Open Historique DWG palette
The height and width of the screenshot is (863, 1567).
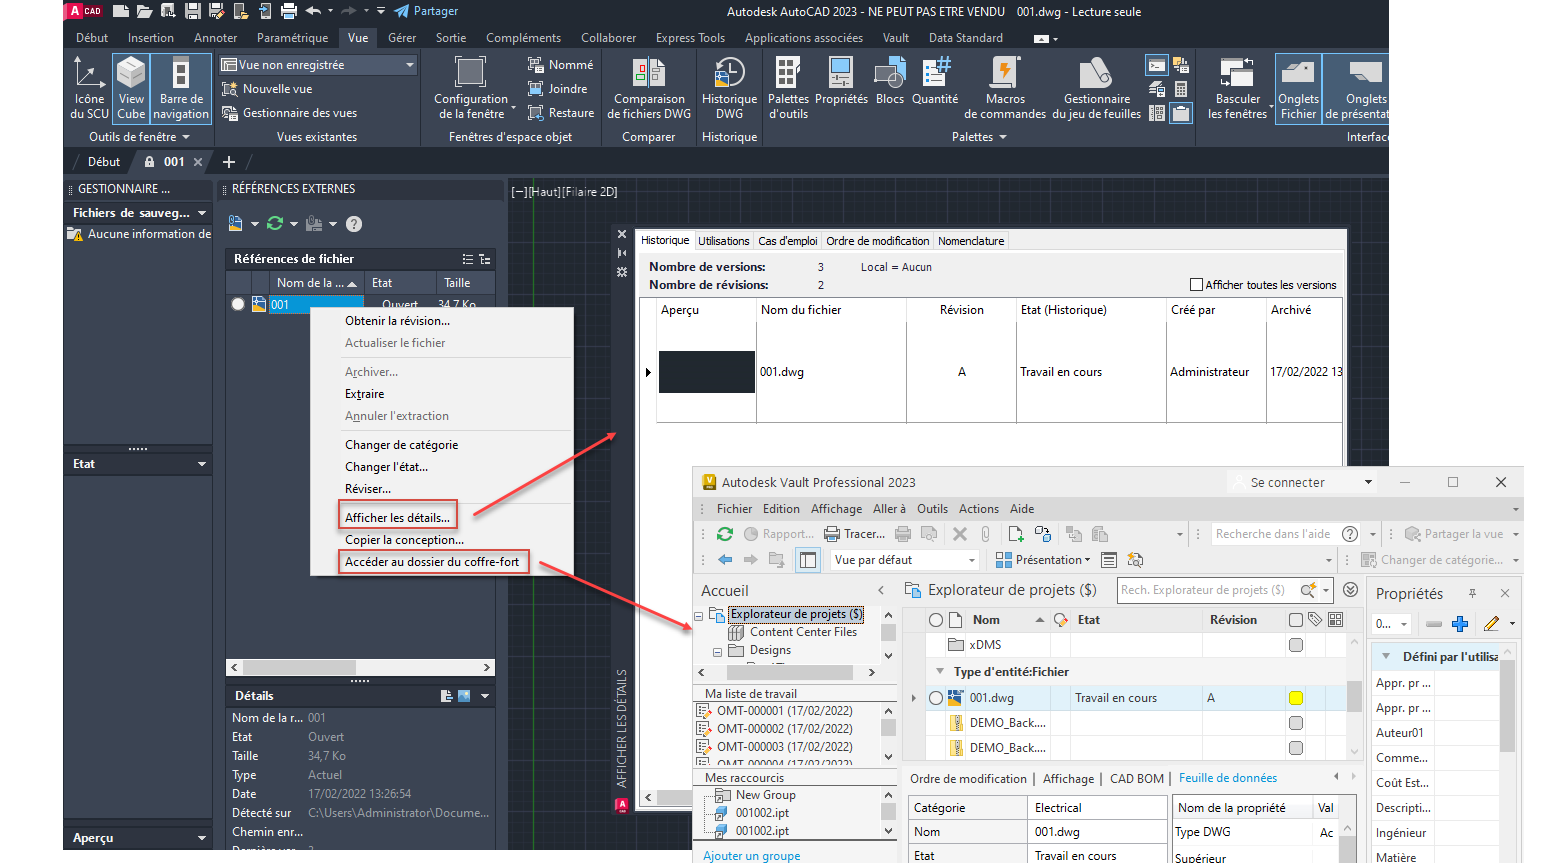pyautogui.click(x=729, y=88)
